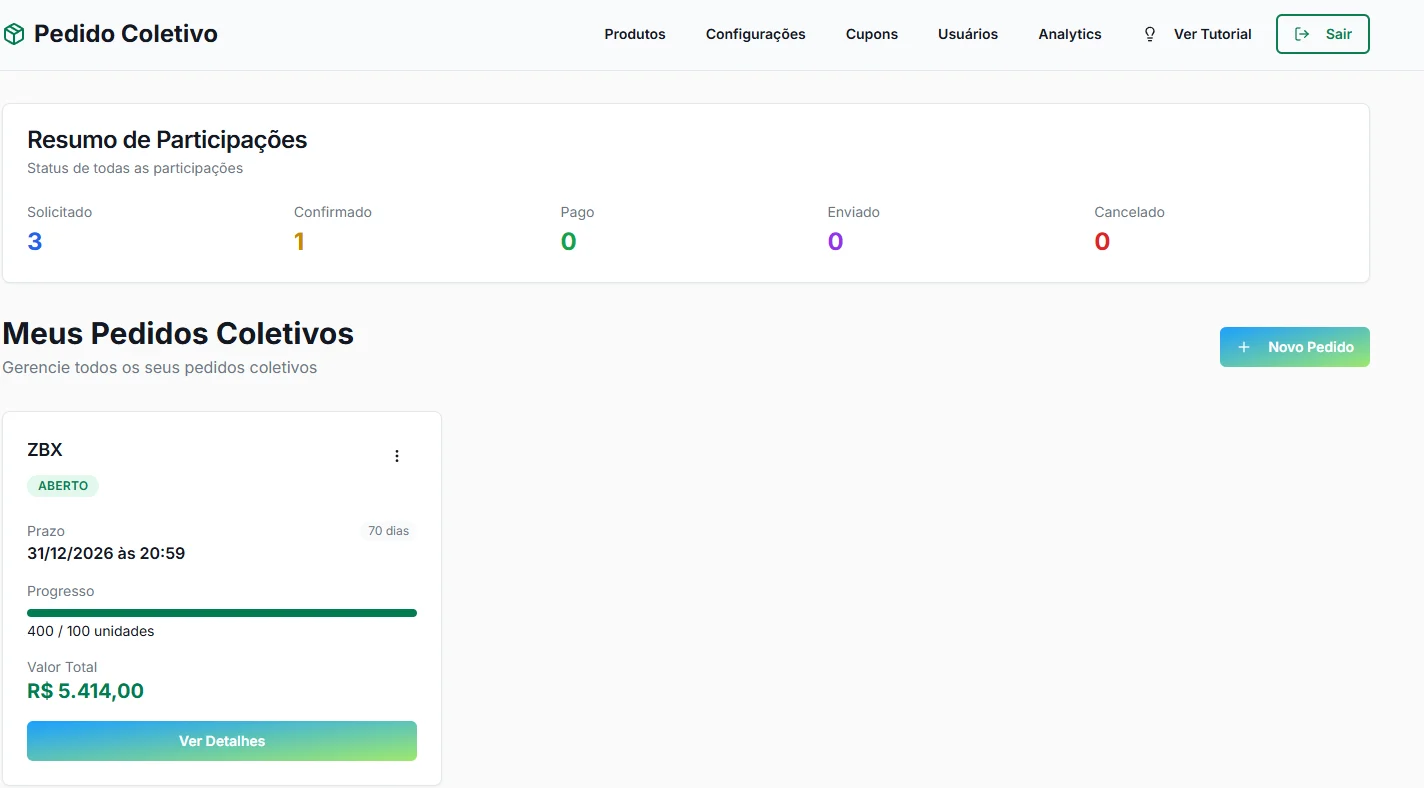Click the Pago count 0
The width and height of the screenshot is (1424, 788).
[x=569, y=241]
